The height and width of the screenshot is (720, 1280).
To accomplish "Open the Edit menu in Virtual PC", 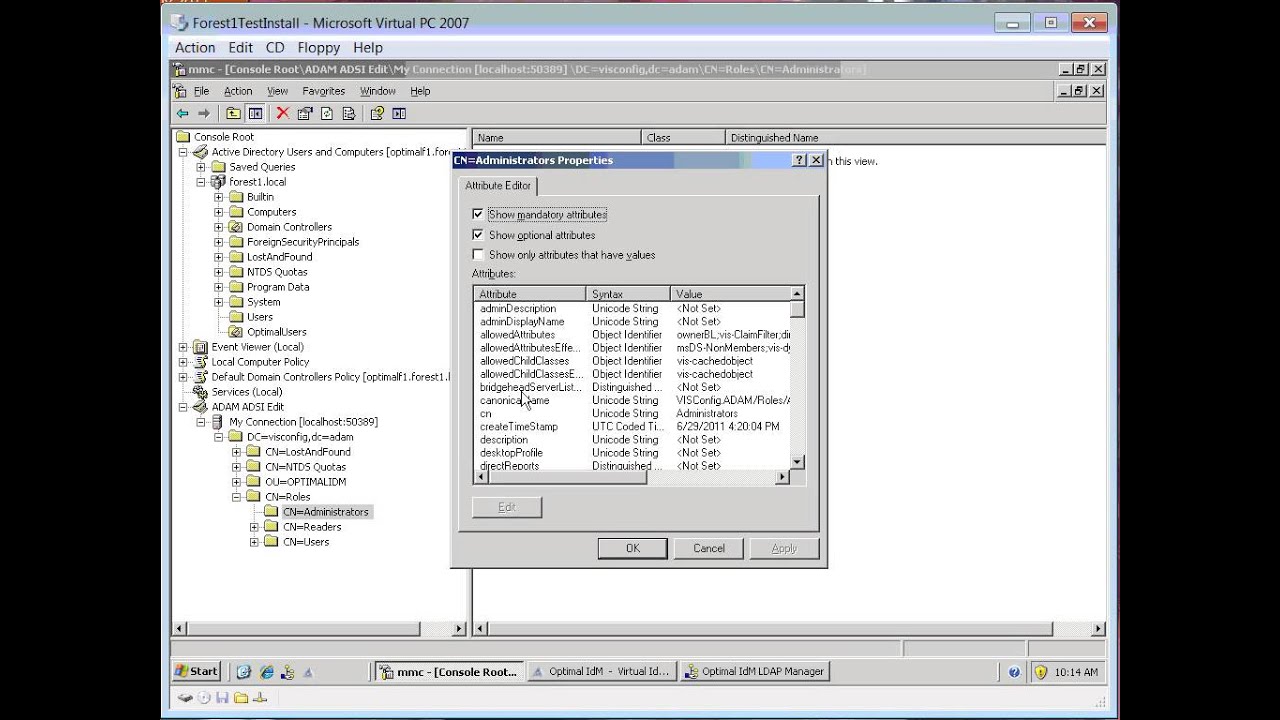I will (x=240, y=47).
